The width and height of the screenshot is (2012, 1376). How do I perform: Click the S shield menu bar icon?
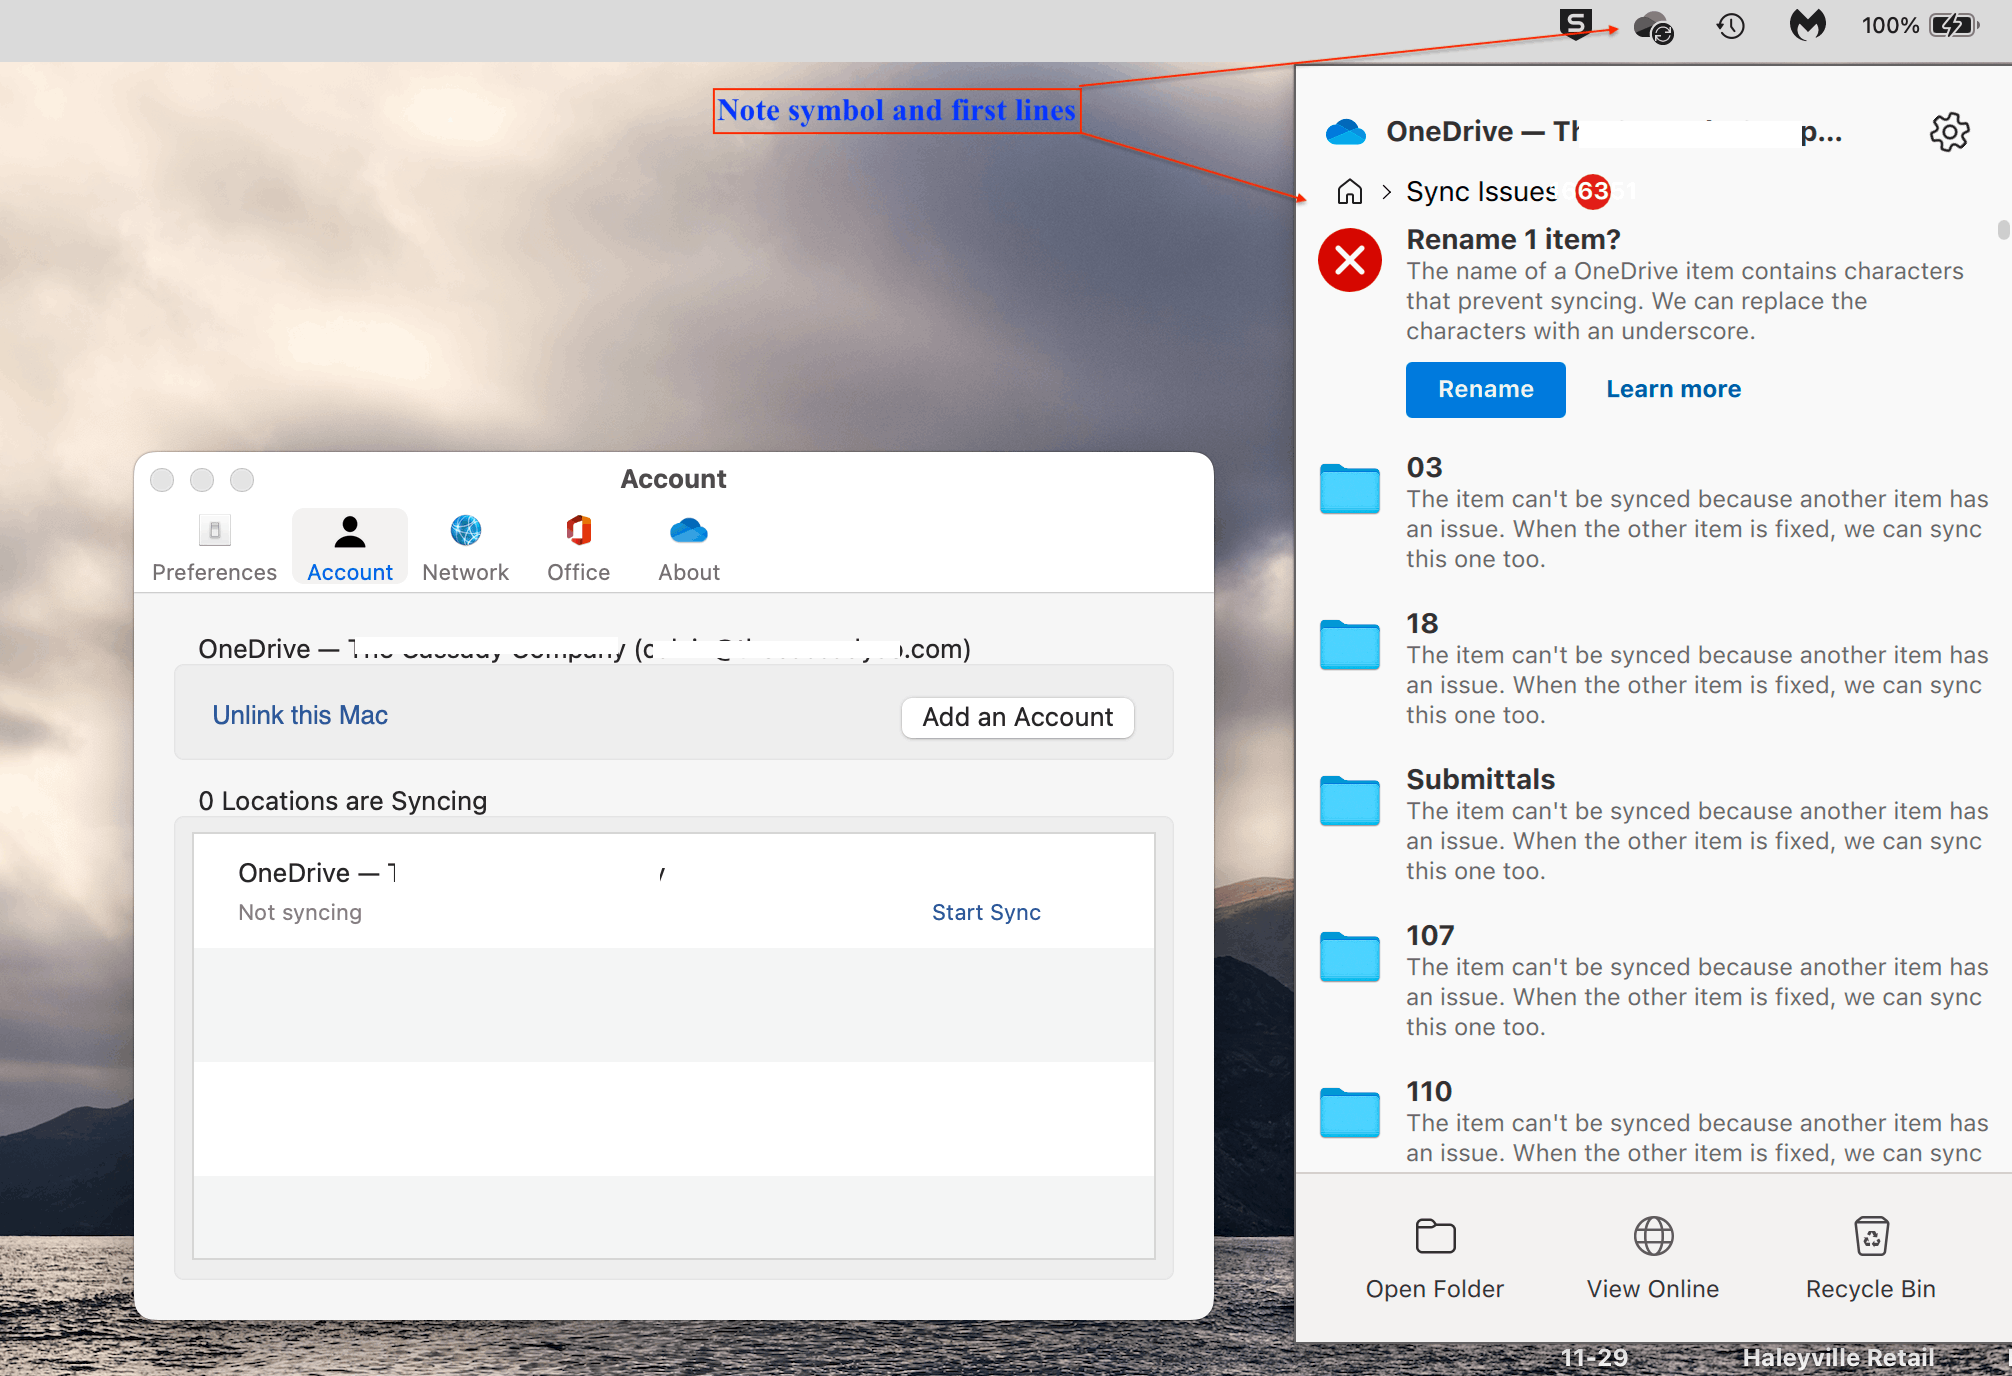(x=1576, y=24)
